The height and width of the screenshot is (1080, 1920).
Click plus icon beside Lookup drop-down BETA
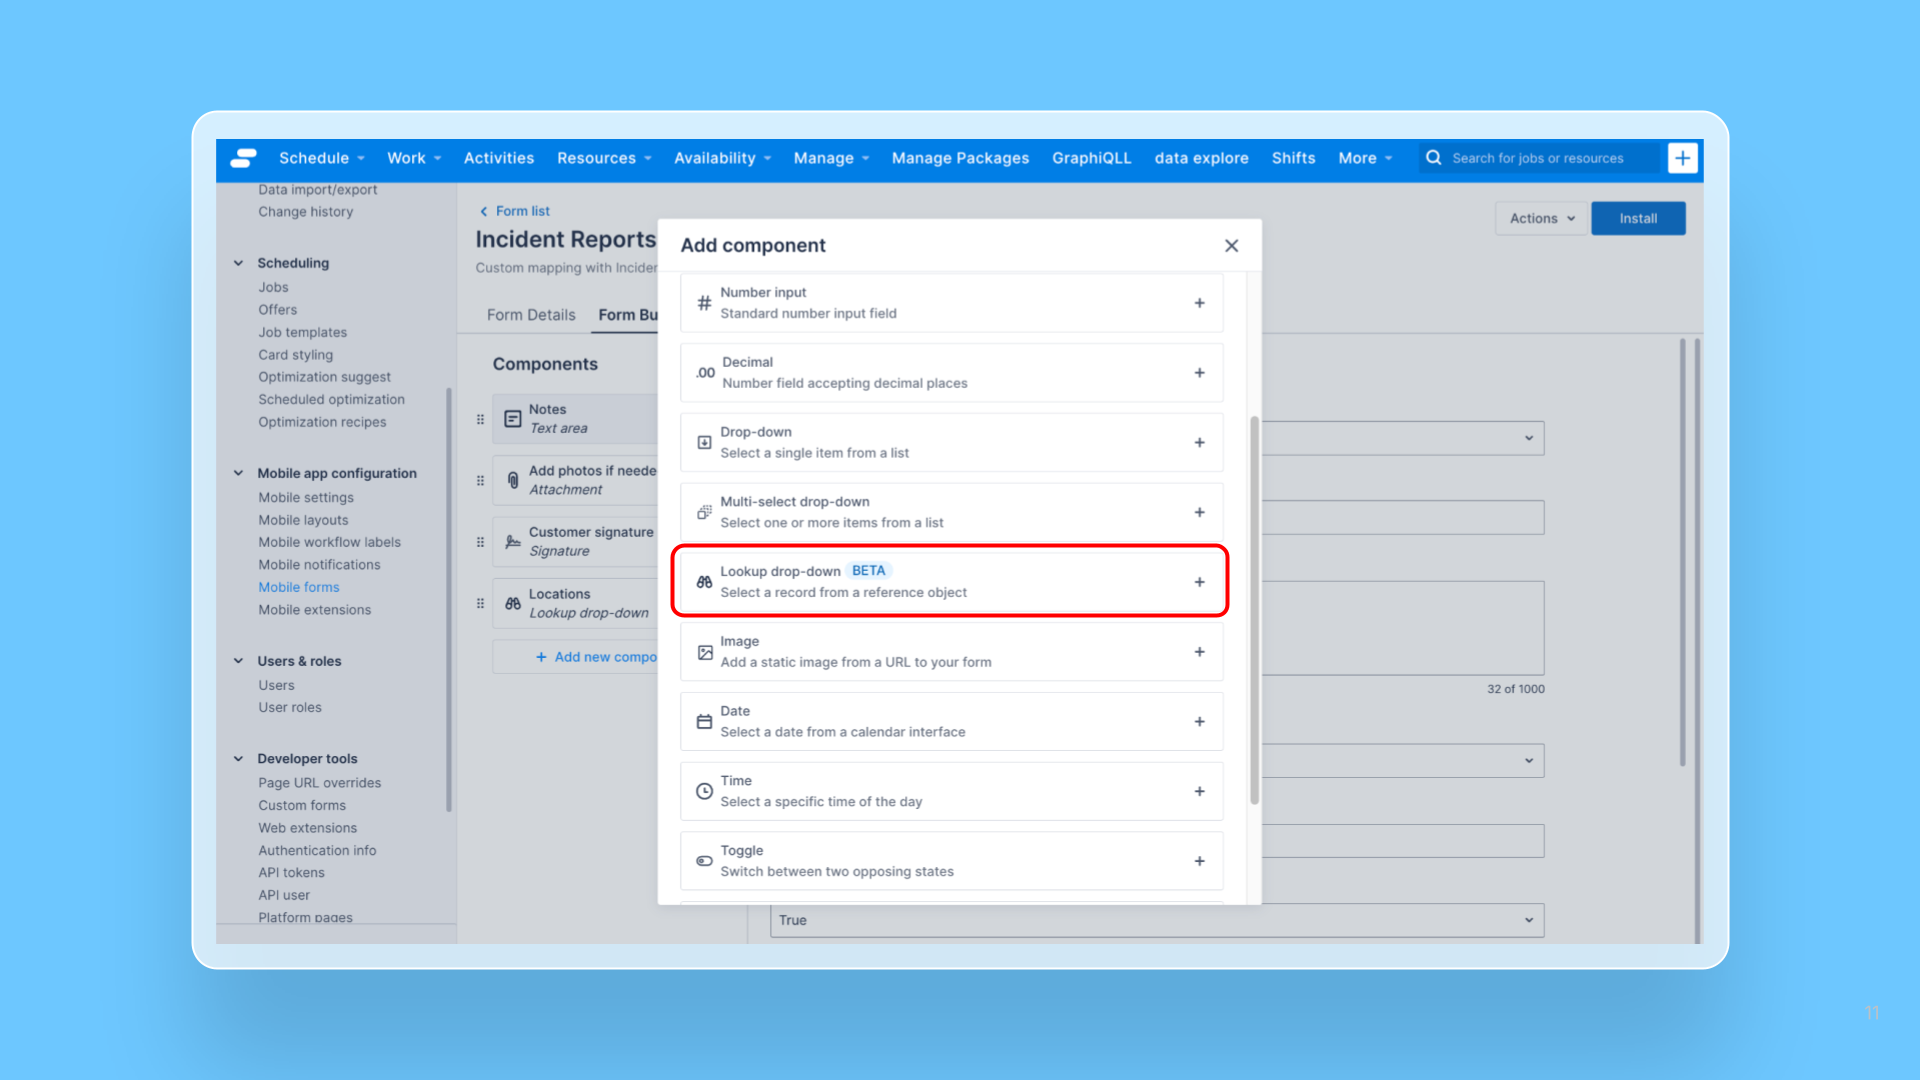pyautogui.click(x=1199, y=582)
